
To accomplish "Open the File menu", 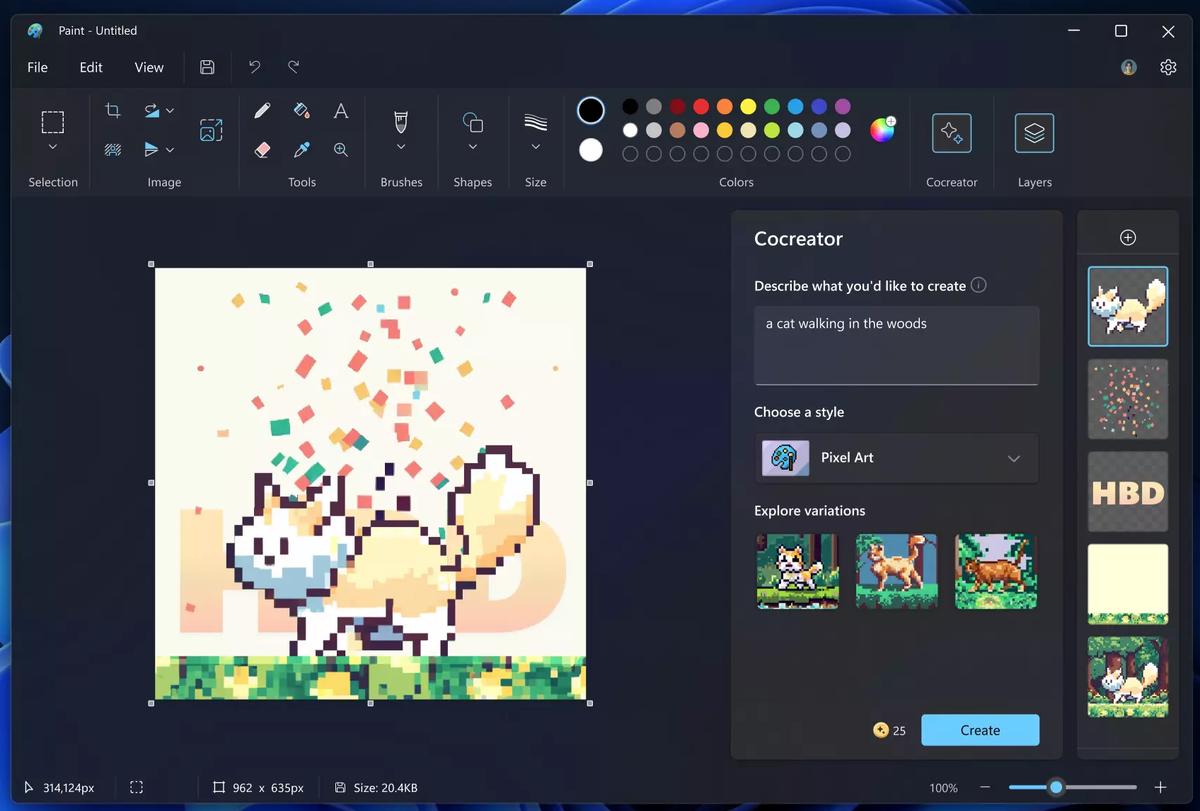I will click(x=37, y=67).
